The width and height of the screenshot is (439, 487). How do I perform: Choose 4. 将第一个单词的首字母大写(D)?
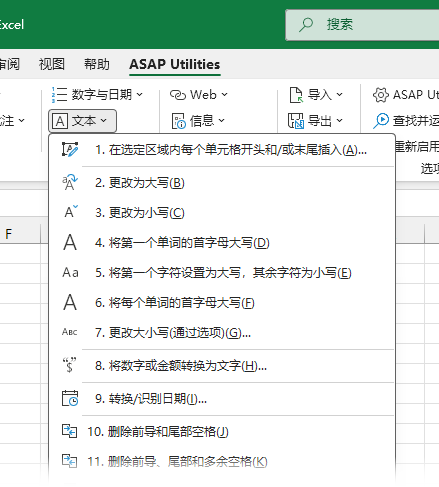pyautogui.click(x=222, y=242)
